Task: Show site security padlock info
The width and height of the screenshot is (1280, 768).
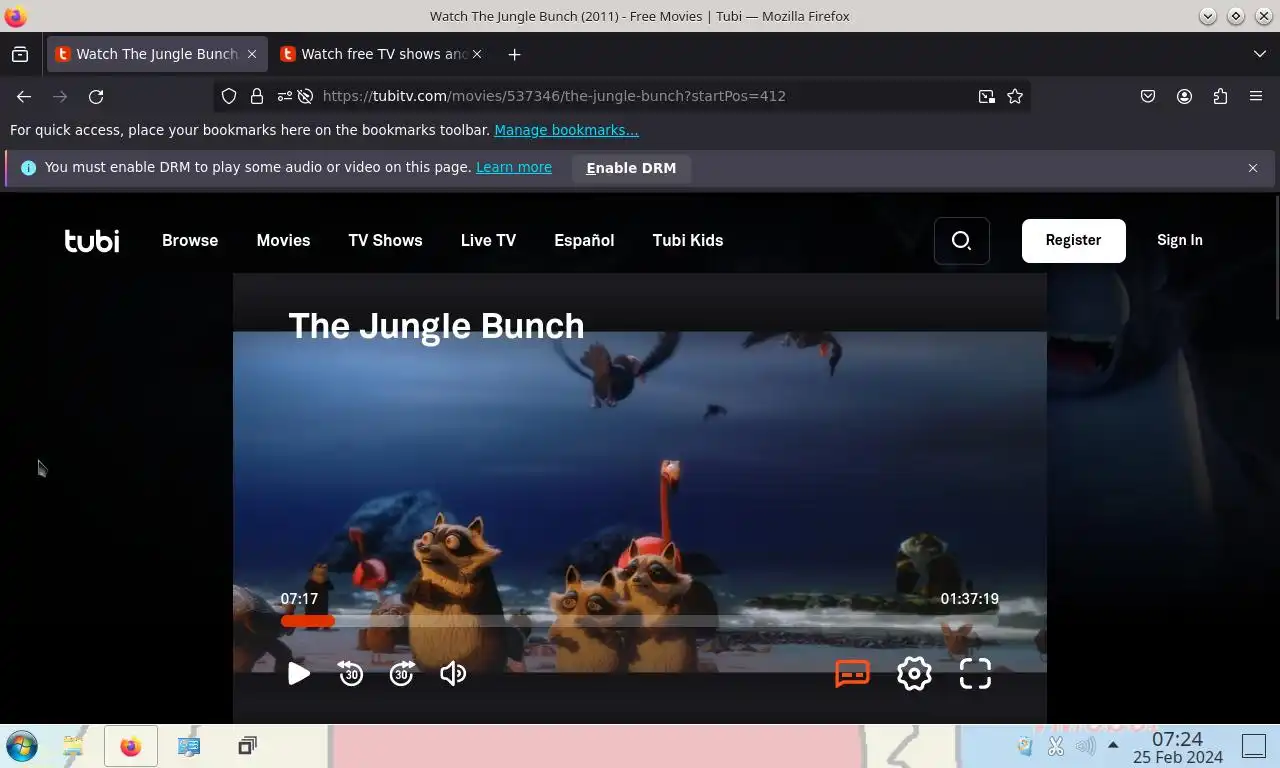Action: pyautogui.click(x=257, y=96)
